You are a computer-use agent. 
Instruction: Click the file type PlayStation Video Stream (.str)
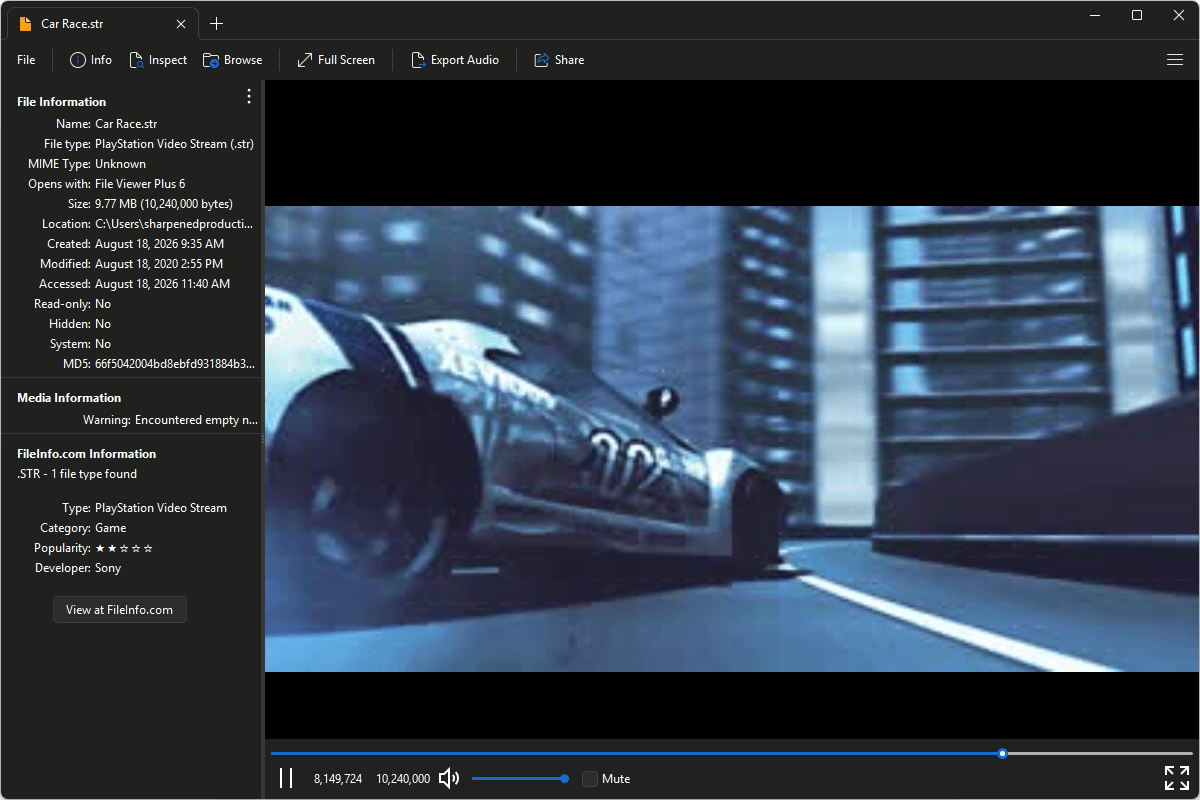pos(174,144)
